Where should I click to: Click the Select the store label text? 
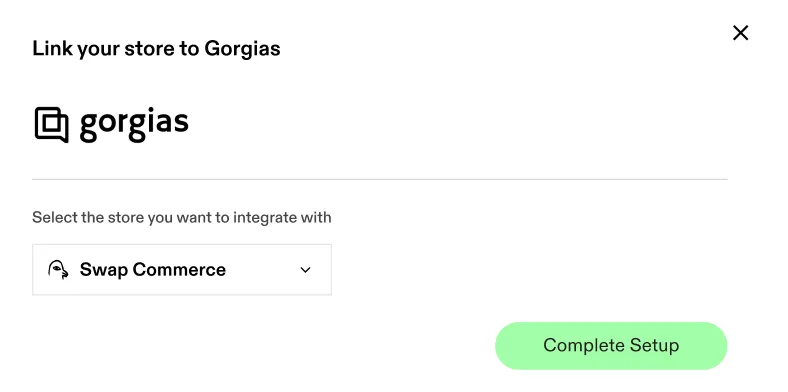(x=181, y=218)
